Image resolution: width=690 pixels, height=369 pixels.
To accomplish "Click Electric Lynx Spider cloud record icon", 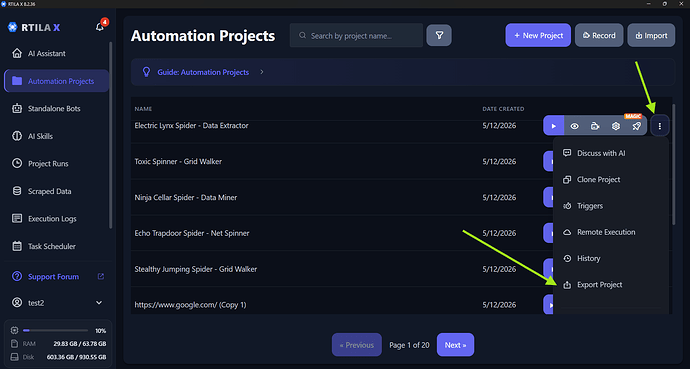I will [595, 126].
